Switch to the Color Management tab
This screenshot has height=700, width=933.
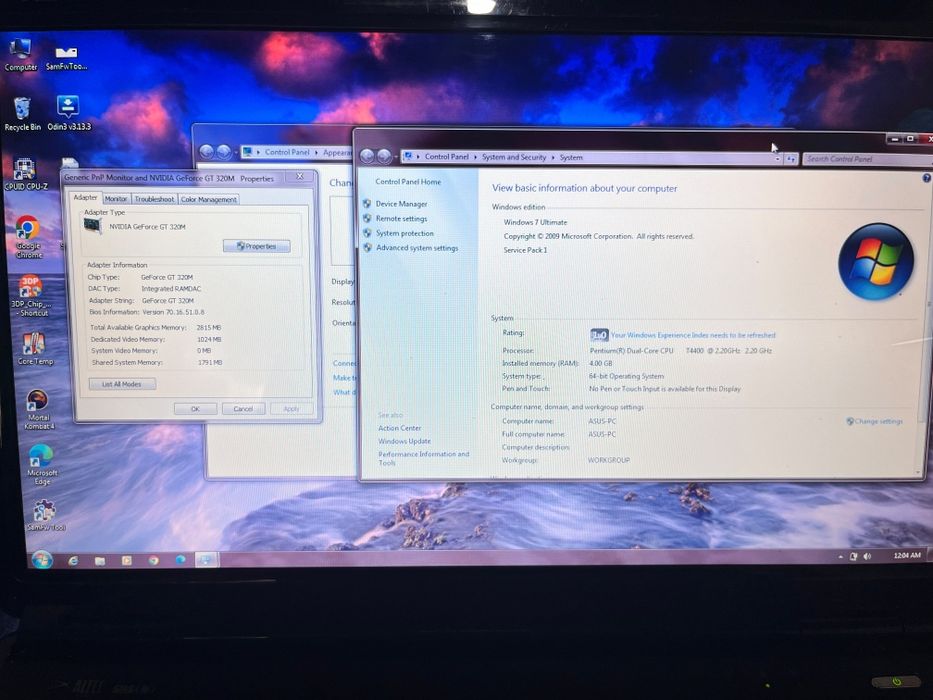click(x=208, y=199)
